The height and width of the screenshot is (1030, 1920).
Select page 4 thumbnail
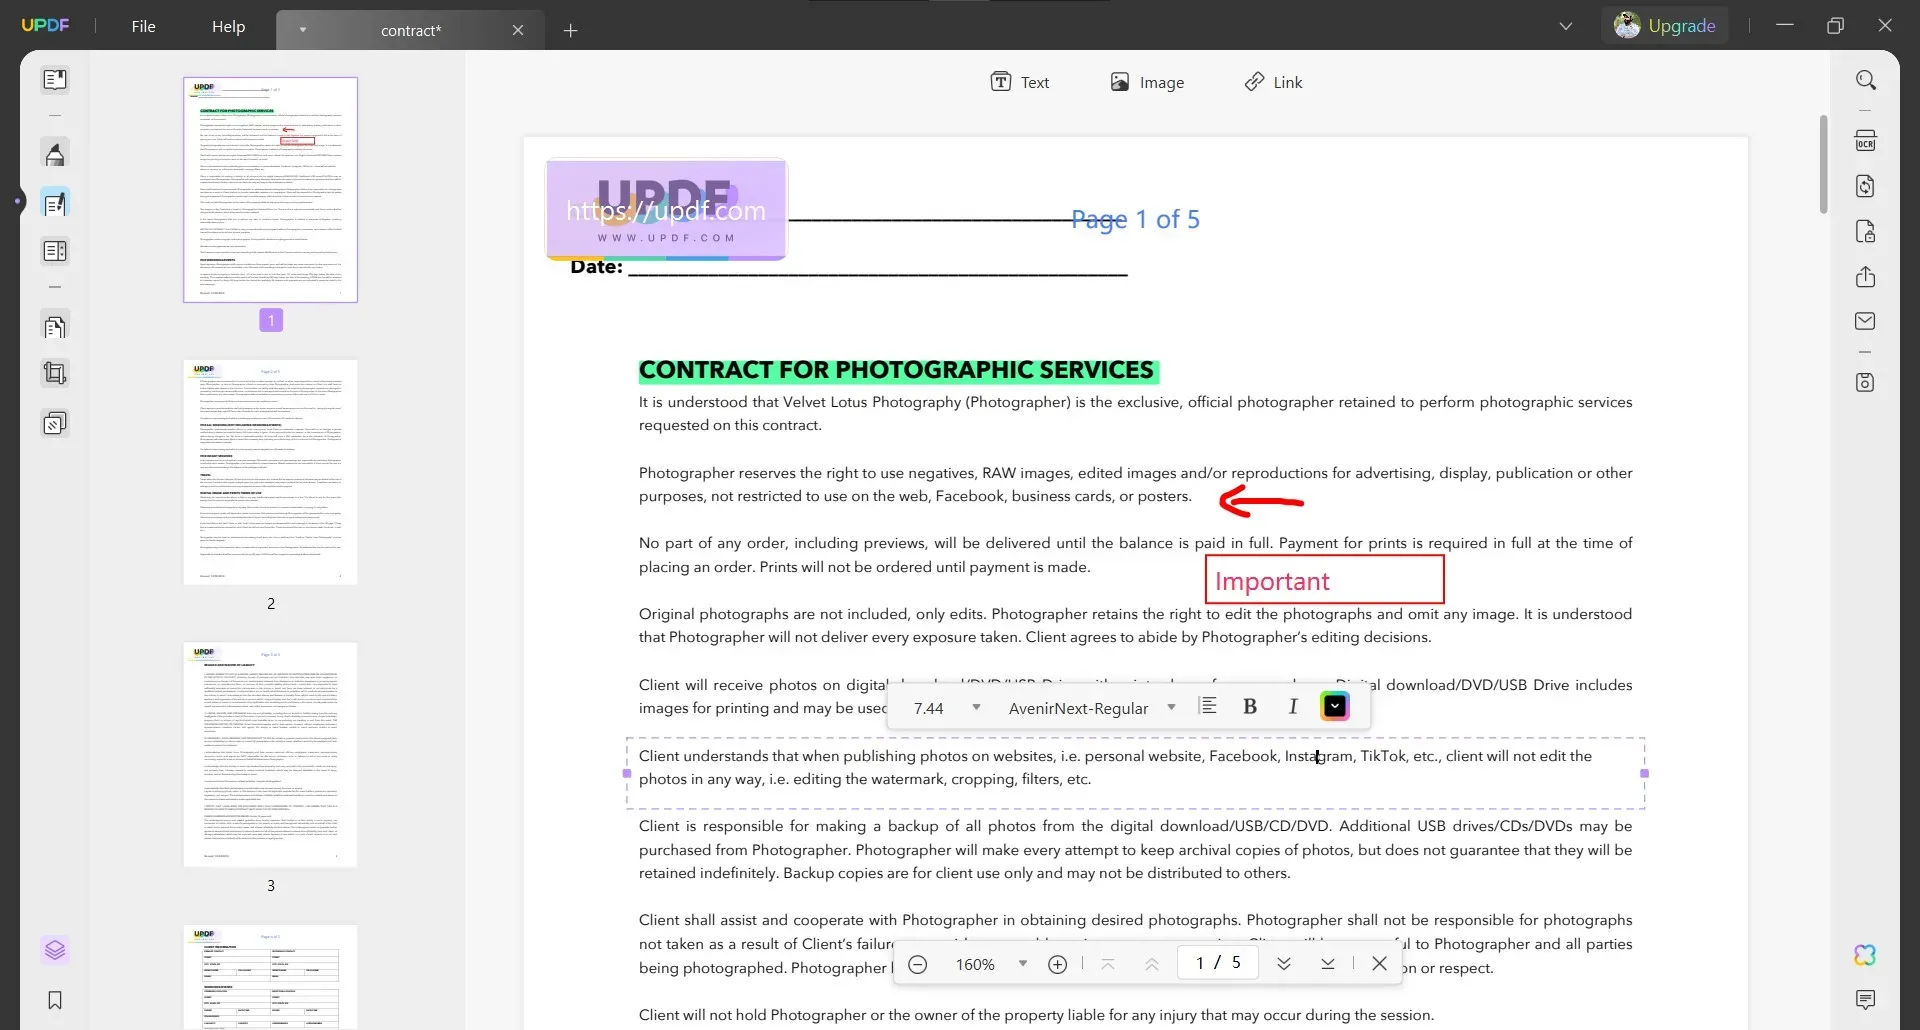pos(270,977)
